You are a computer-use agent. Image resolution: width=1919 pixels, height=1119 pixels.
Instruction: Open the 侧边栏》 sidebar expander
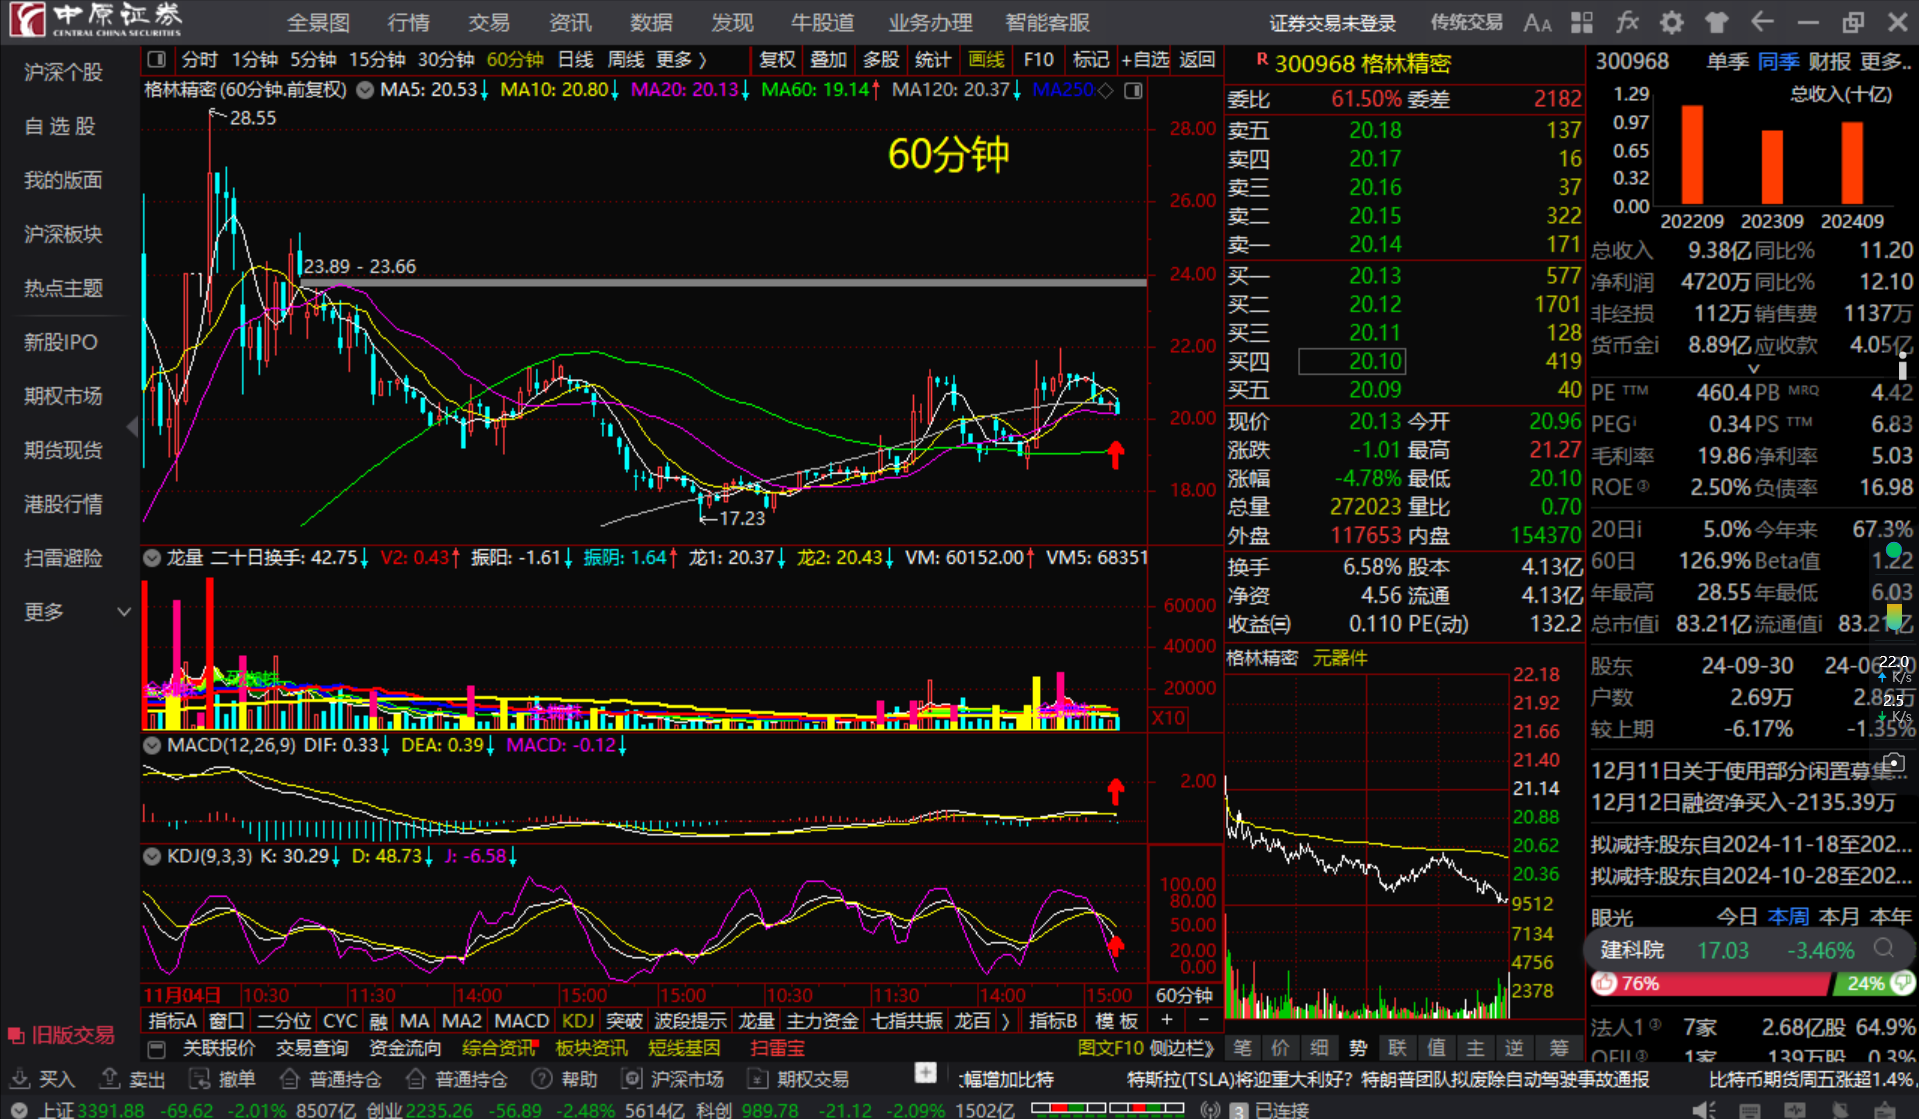[x=1183, y=1048]
